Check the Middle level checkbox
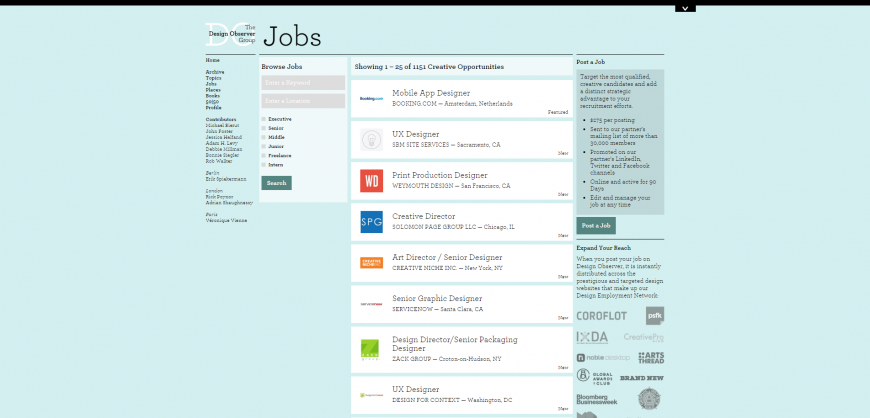The height and width of the screenshot is (418, 870). (264, 137)
